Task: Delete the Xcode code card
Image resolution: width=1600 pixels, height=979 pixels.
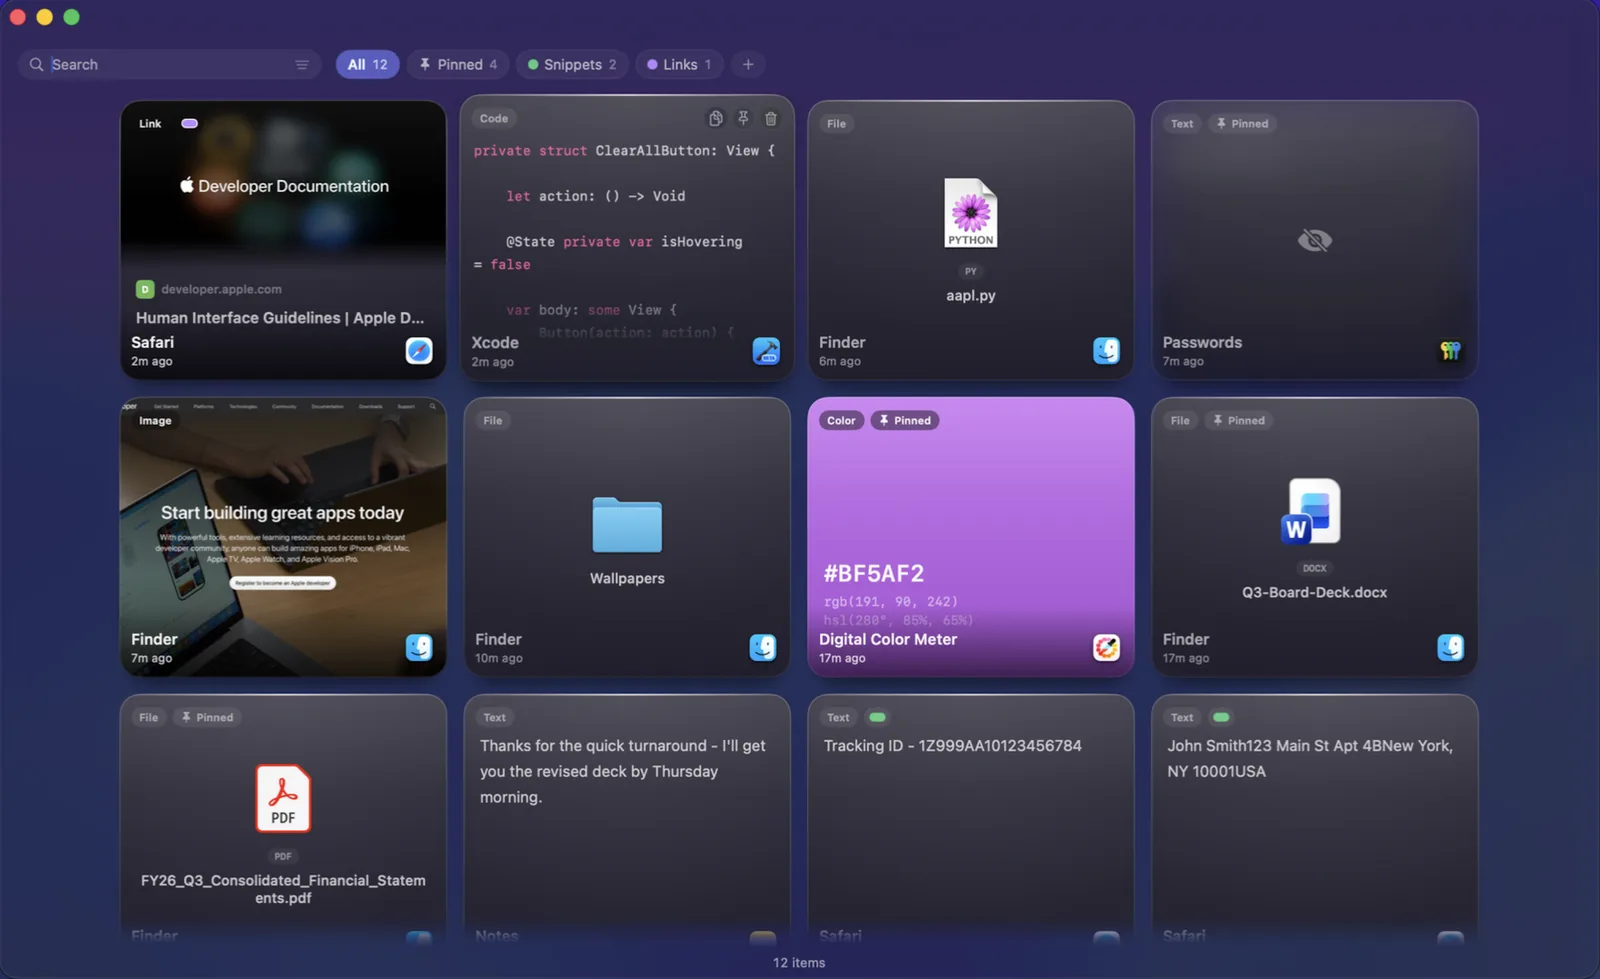Action: (x=771, y=119)
